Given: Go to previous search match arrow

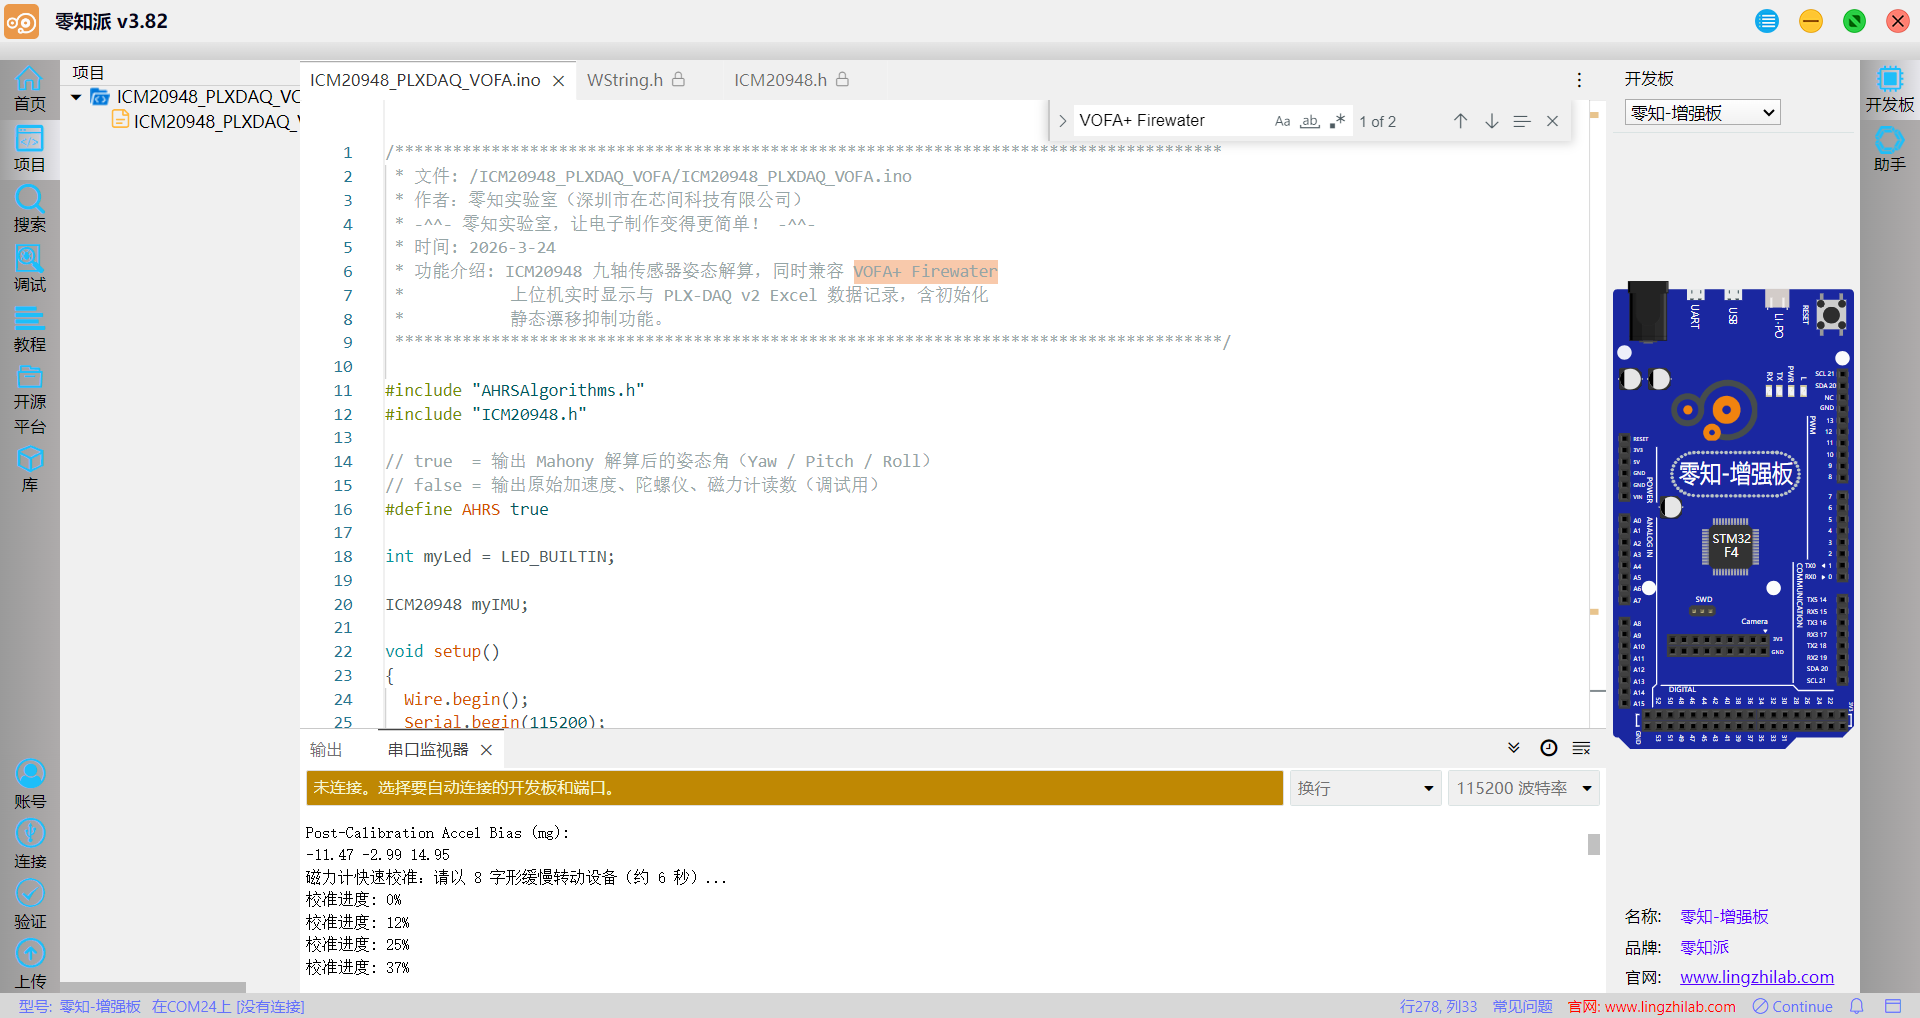Looking at the screenshot, I should 1460,121.
